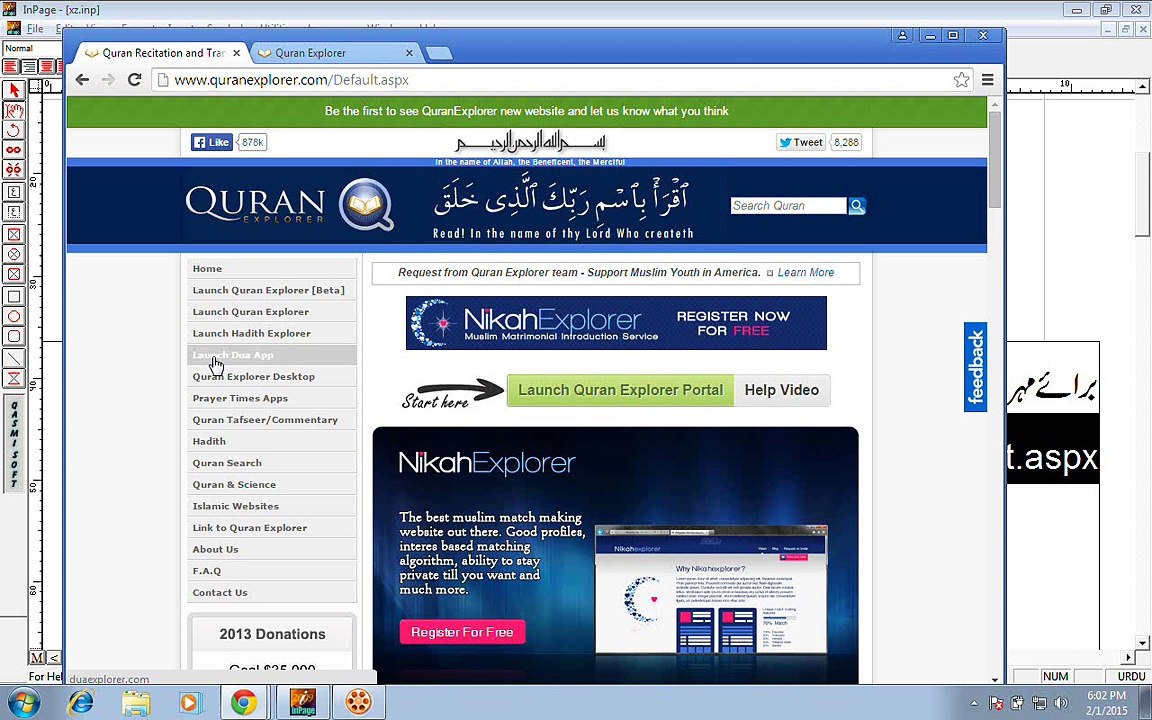The height and width of the screenshot is (720, 1152).
Task: Click the Quran search magnifier button
Action: click(857, 206)
